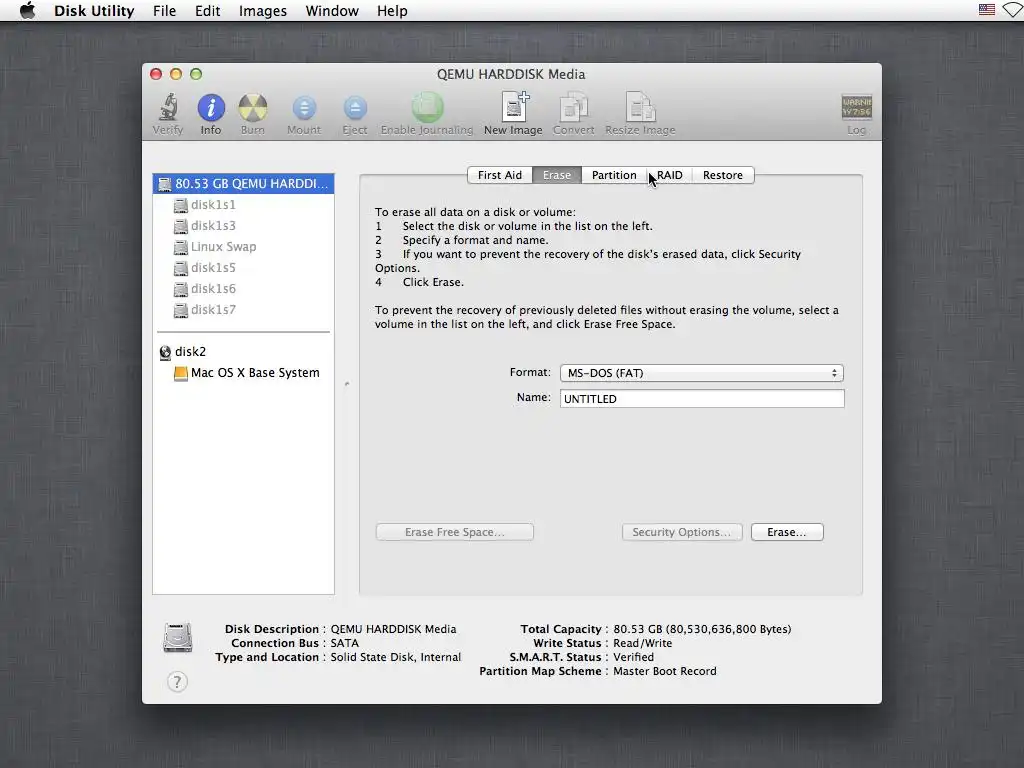1024x768 pixels.
Task: Open the File menu
Action: click(164, 10)
